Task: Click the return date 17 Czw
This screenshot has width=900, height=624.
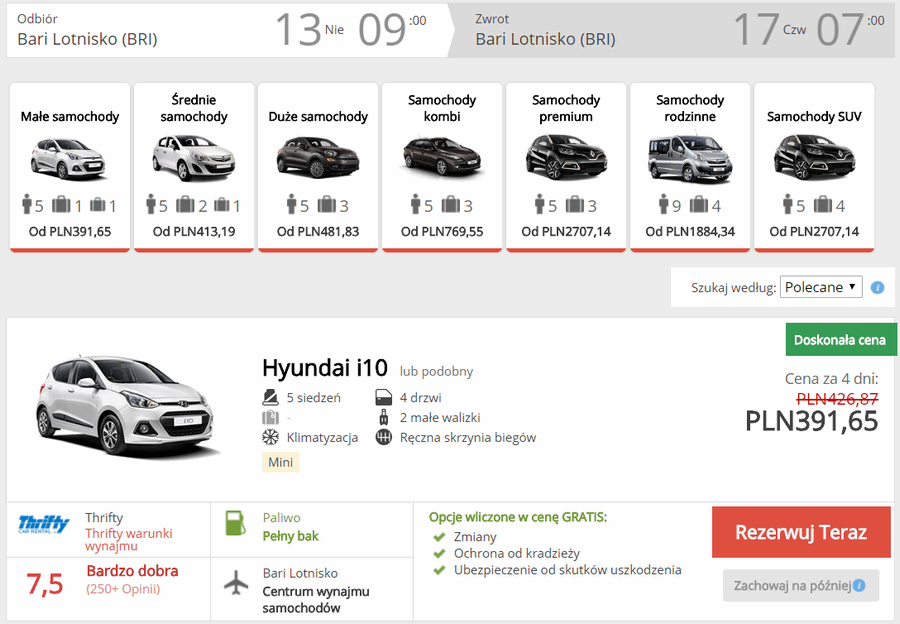Action: point(770,30)
